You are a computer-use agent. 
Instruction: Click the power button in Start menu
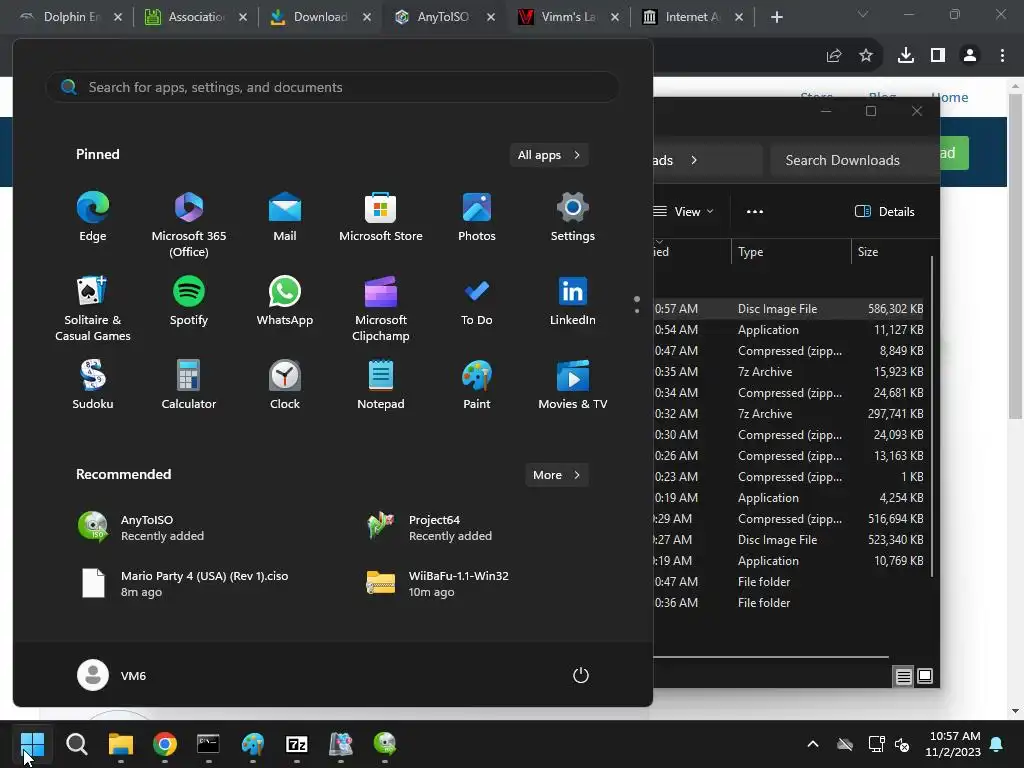[x=581, y=675]
